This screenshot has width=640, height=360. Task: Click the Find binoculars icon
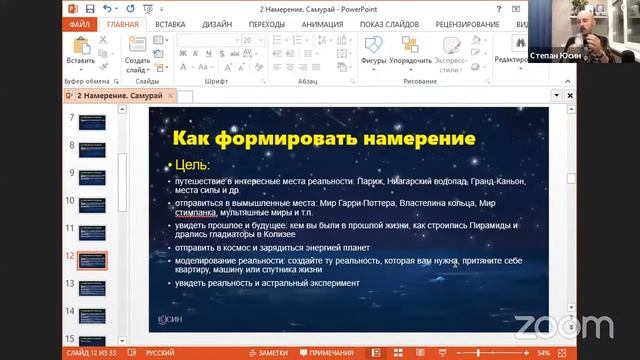click(x=520, y=43)
